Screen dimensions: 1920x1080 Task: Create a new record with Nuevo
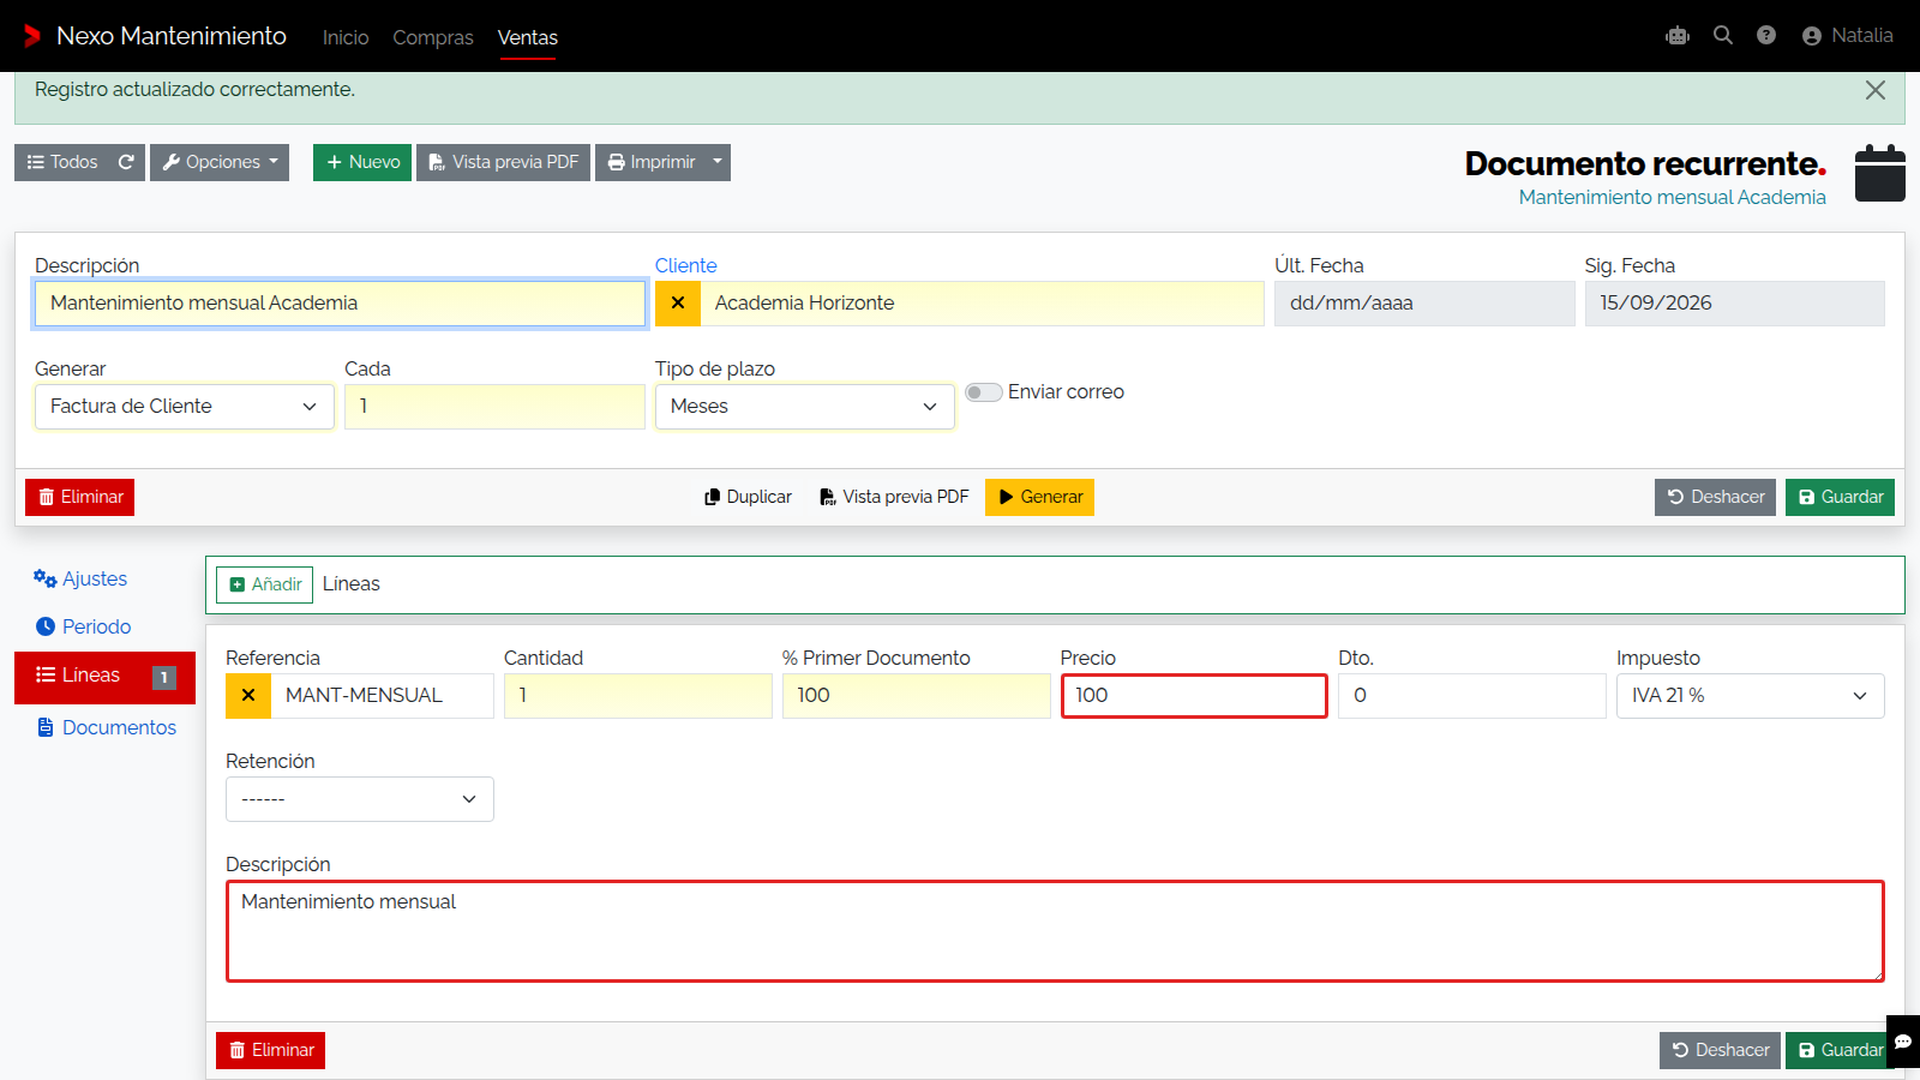[x=362, y=162]
